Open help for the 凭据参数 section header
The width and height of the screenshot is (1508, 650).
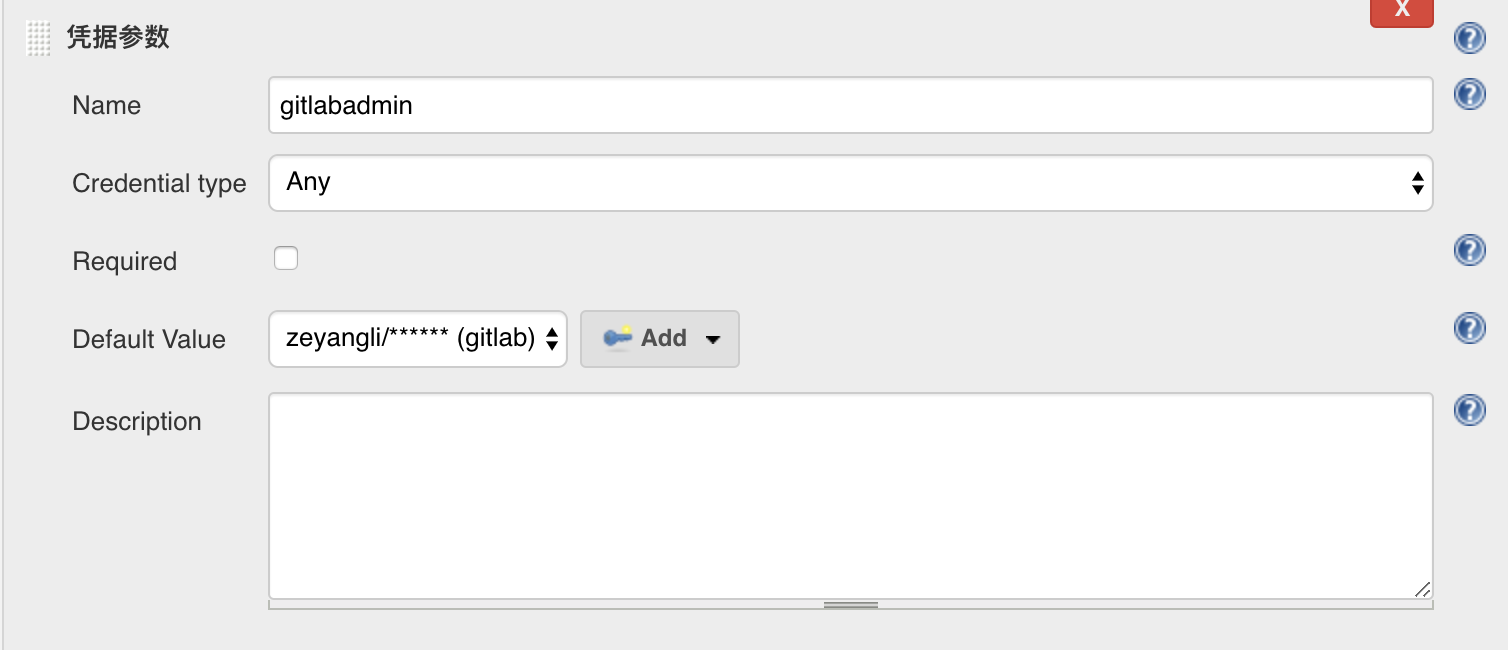1468,39
